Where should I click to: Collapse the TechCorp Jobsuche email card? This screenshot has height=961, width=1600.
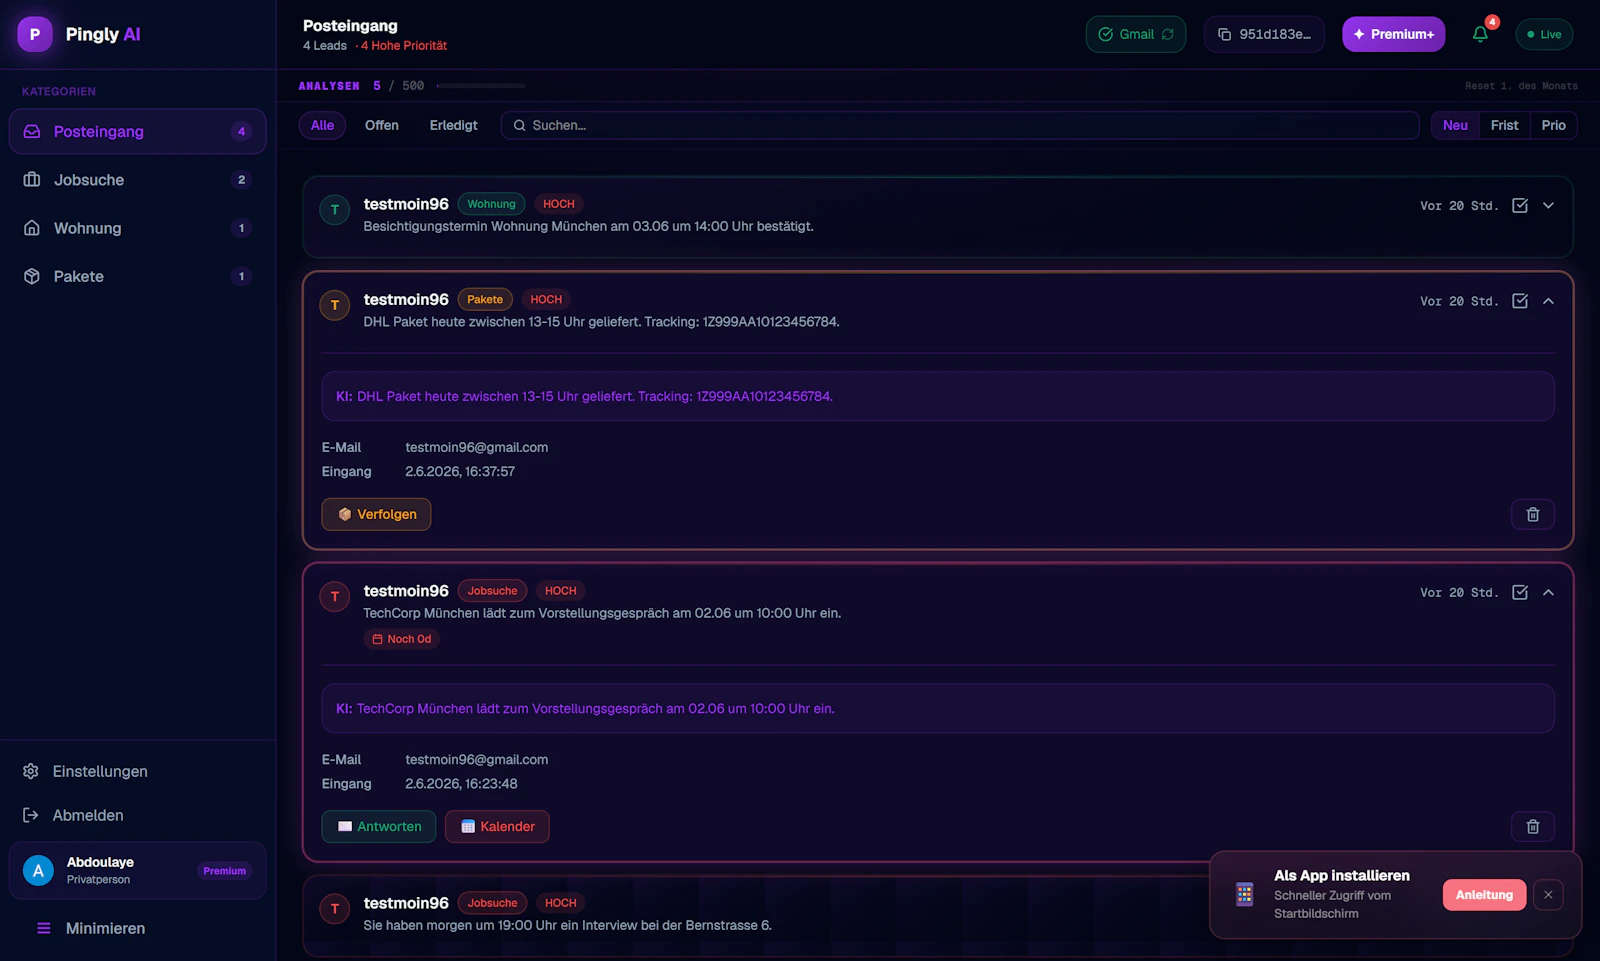(x=1548, y=592)
